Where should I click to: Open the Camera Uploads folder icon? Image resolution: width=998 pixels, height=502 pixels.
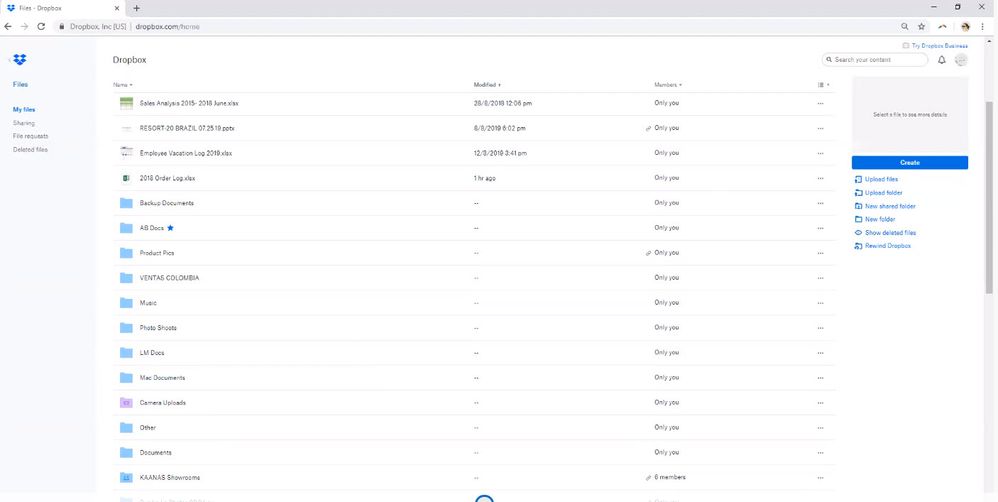126,403
